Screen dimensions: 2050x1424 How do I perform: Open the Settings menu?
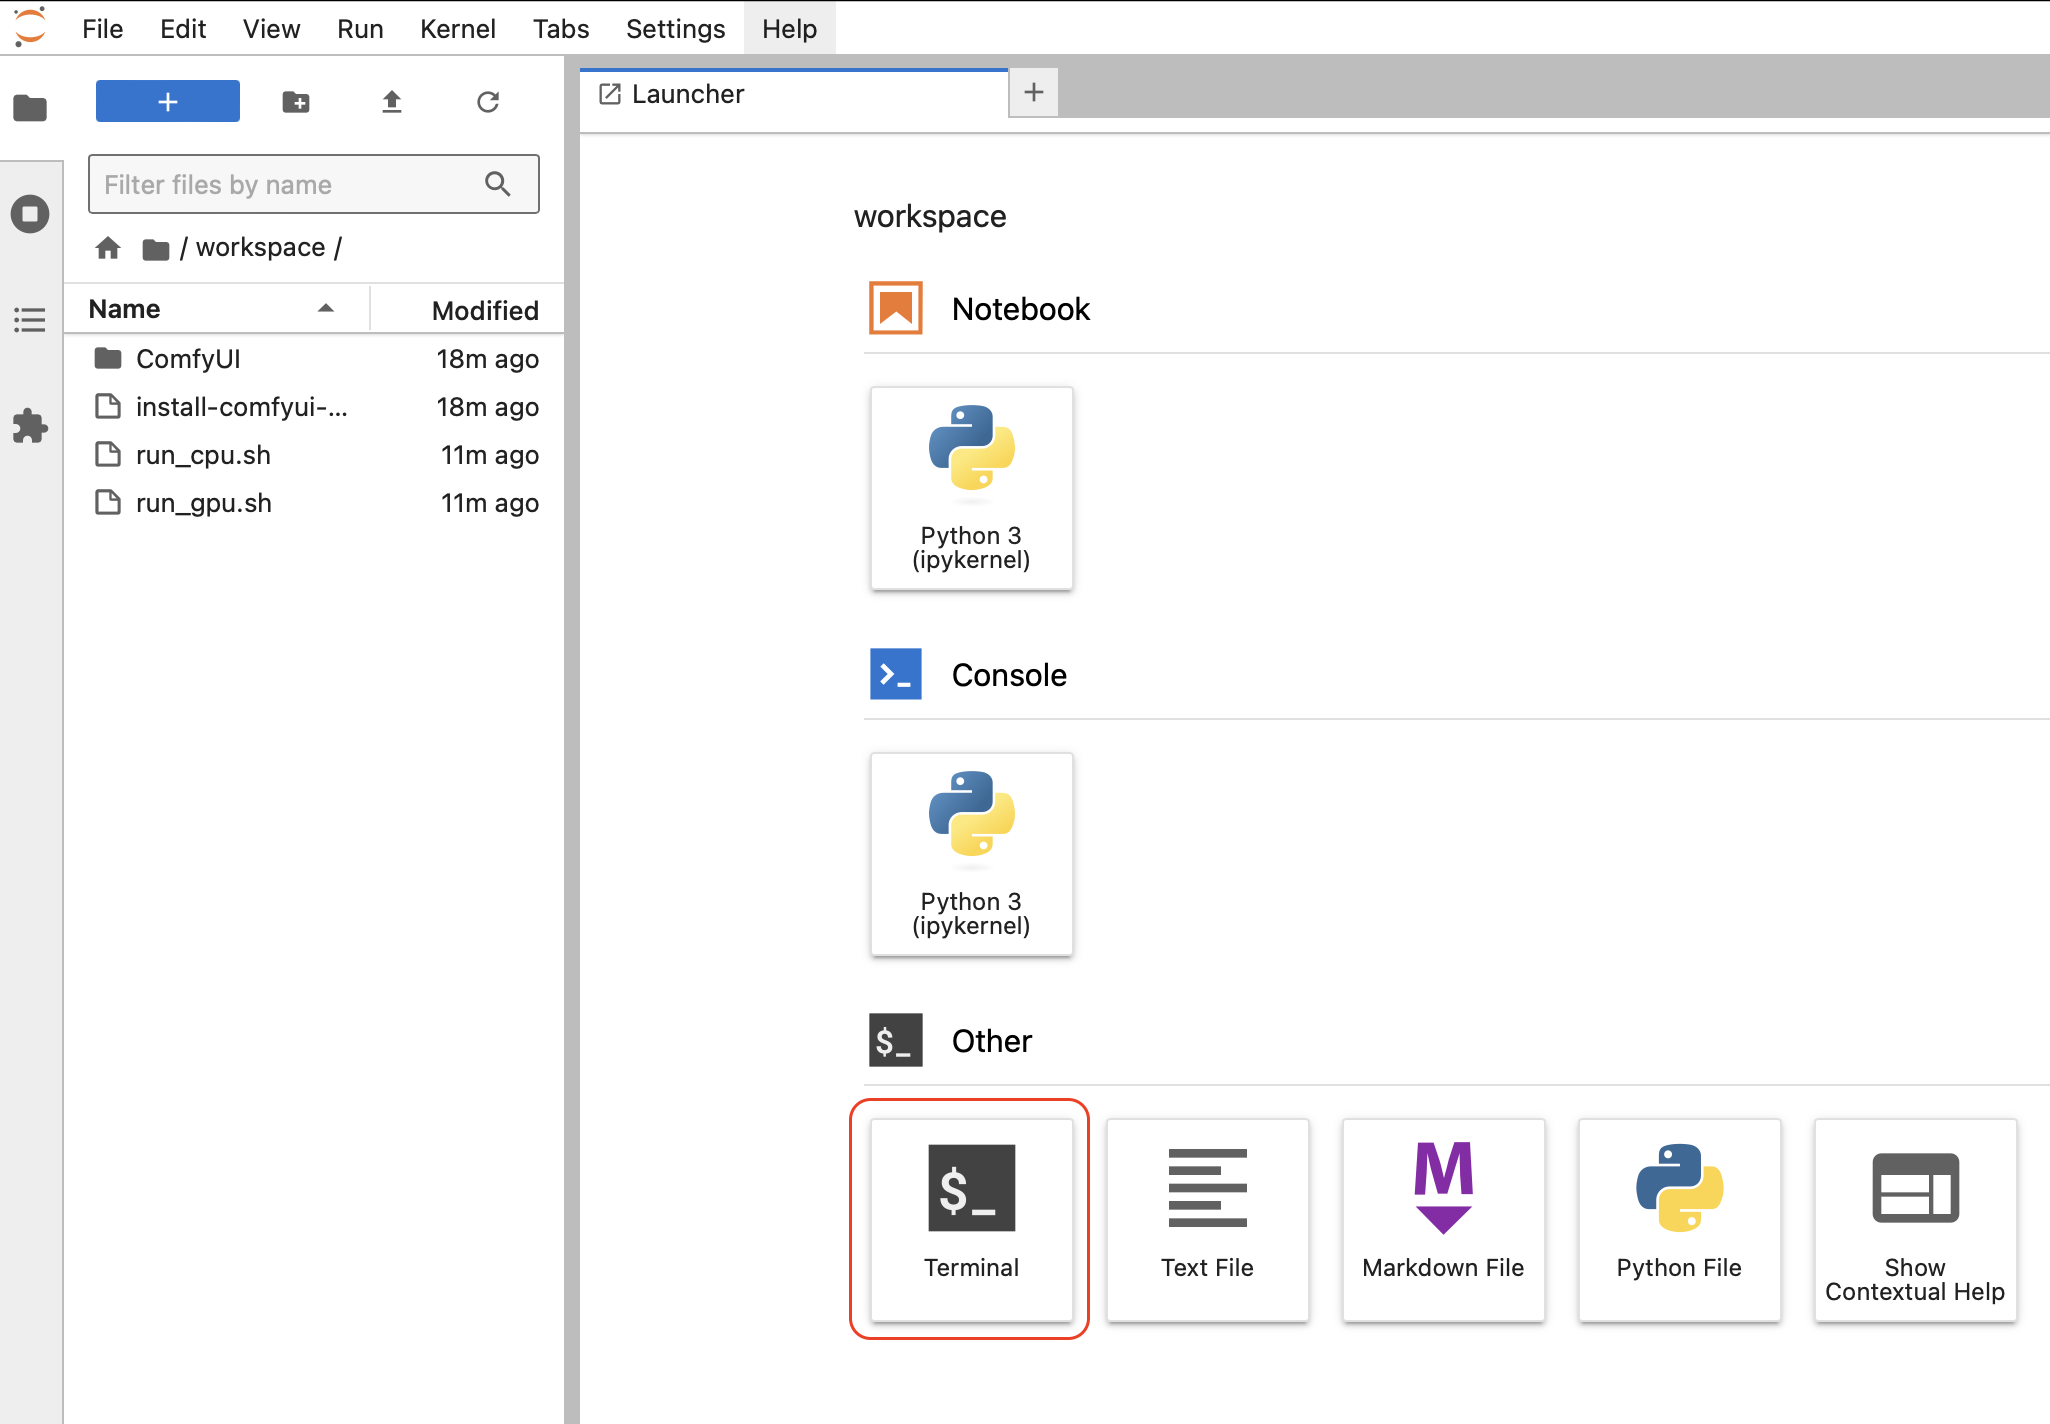pyautogui.click(x=675, y=29)
